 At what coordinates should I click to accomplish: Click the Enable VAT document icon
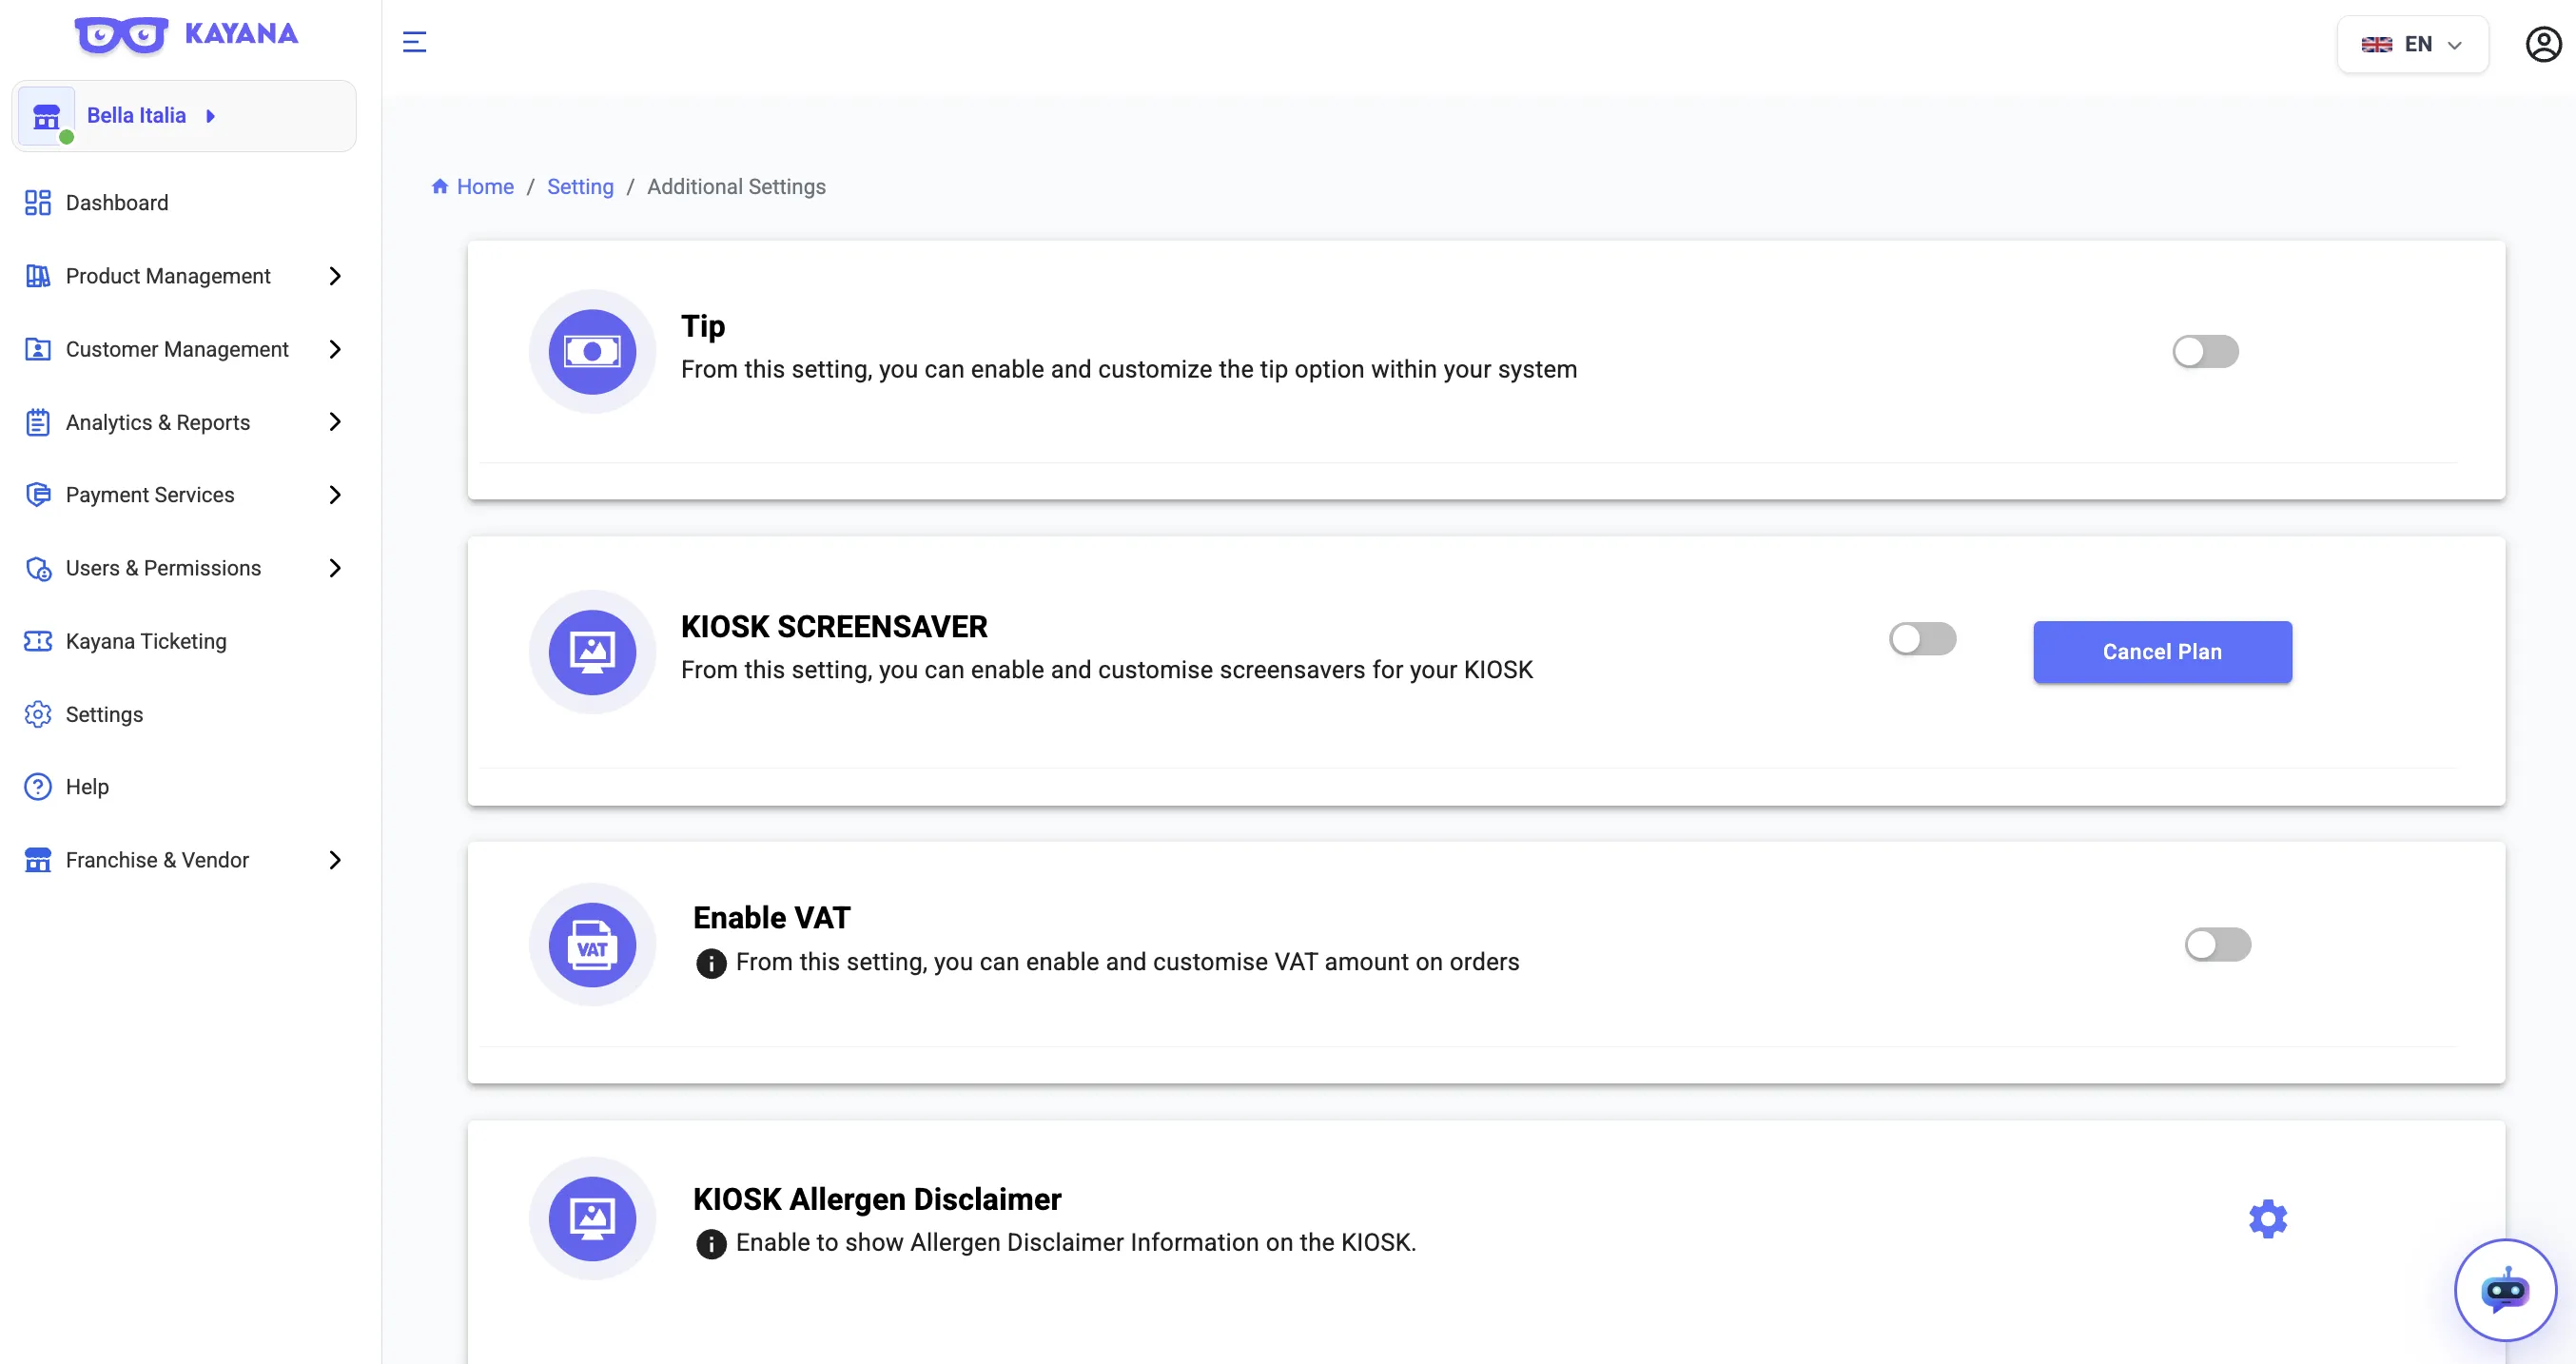[592, 944]
